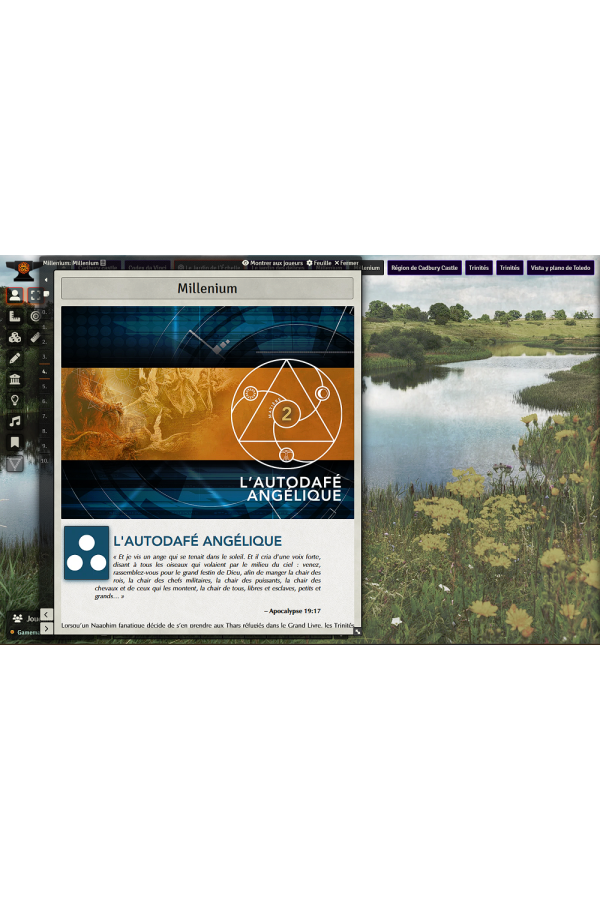Image resolution: width=600 pixels, height=900 pixels.
Task: Expand the players list panel
Action: tap(19, 619)
